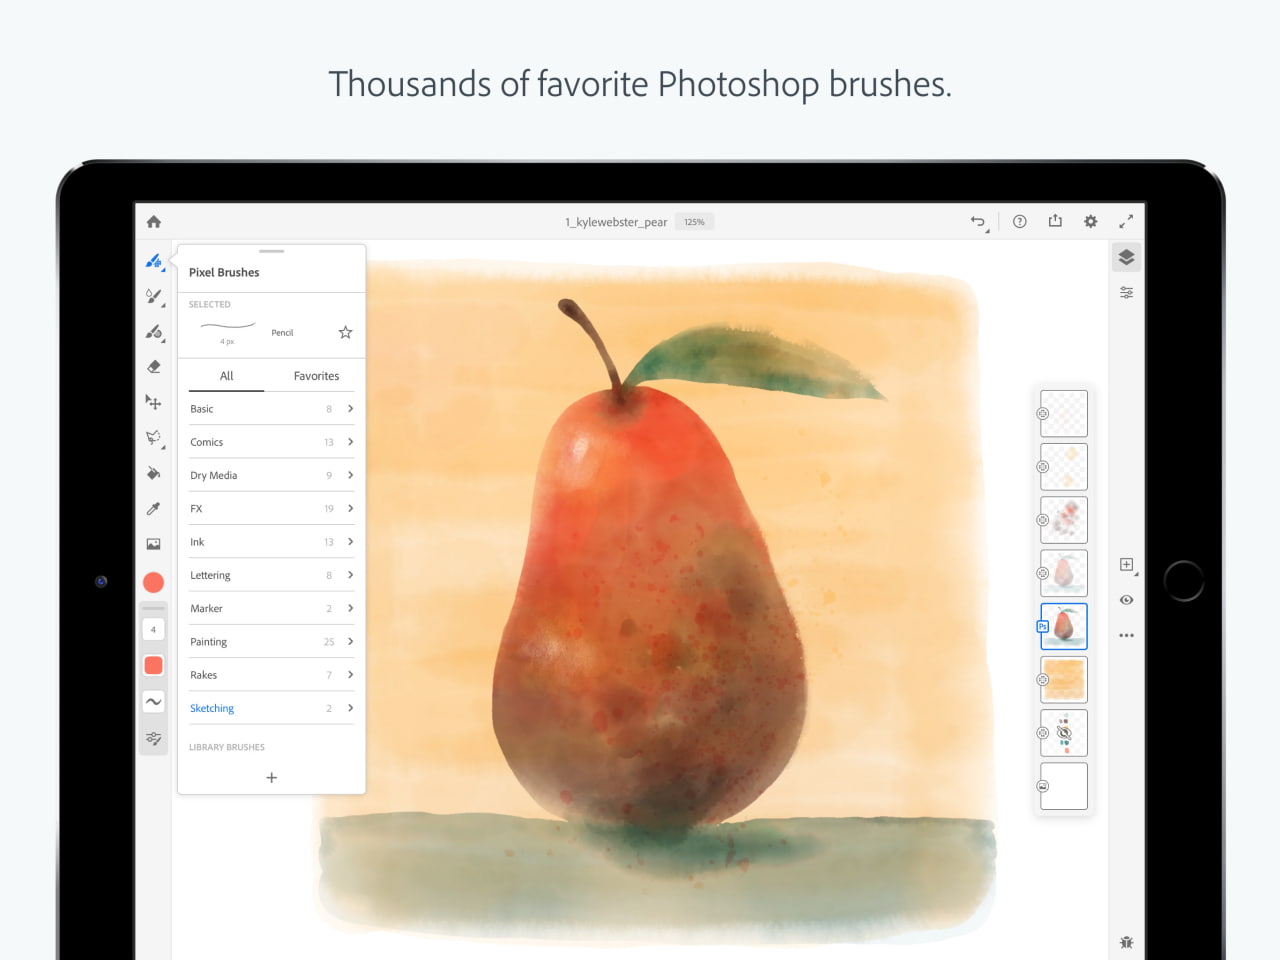Image resolution: width=1280 pixels, height=960 pixels.
Task: Select the Eyedropper tool
Action: point(153,508)
